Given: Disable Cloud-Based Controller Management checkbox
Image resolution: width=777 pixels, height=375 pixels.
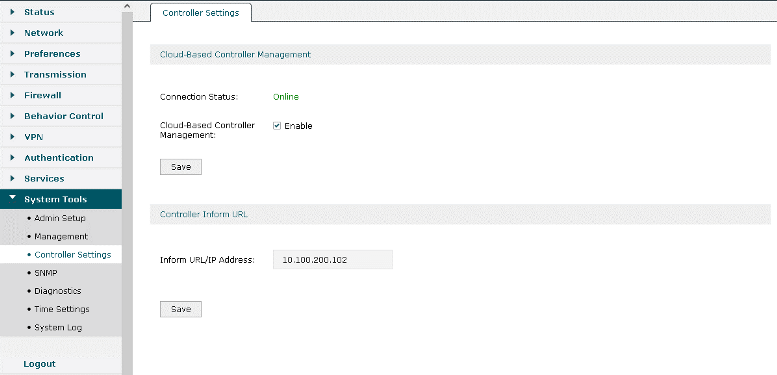Looking at the screenshot, I should pyautogui.click(x=277, y=126).
